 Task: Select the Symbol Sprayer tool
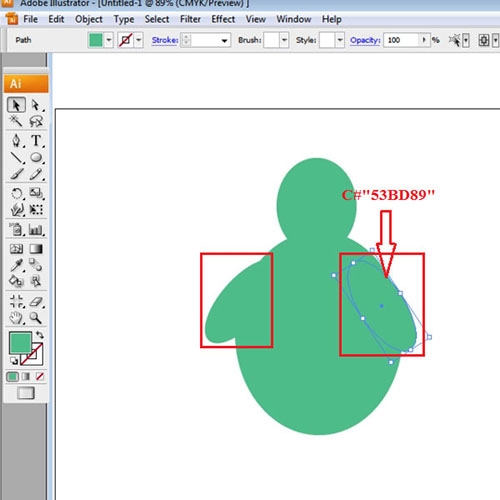pyautogui.click(x=16, y=229)
